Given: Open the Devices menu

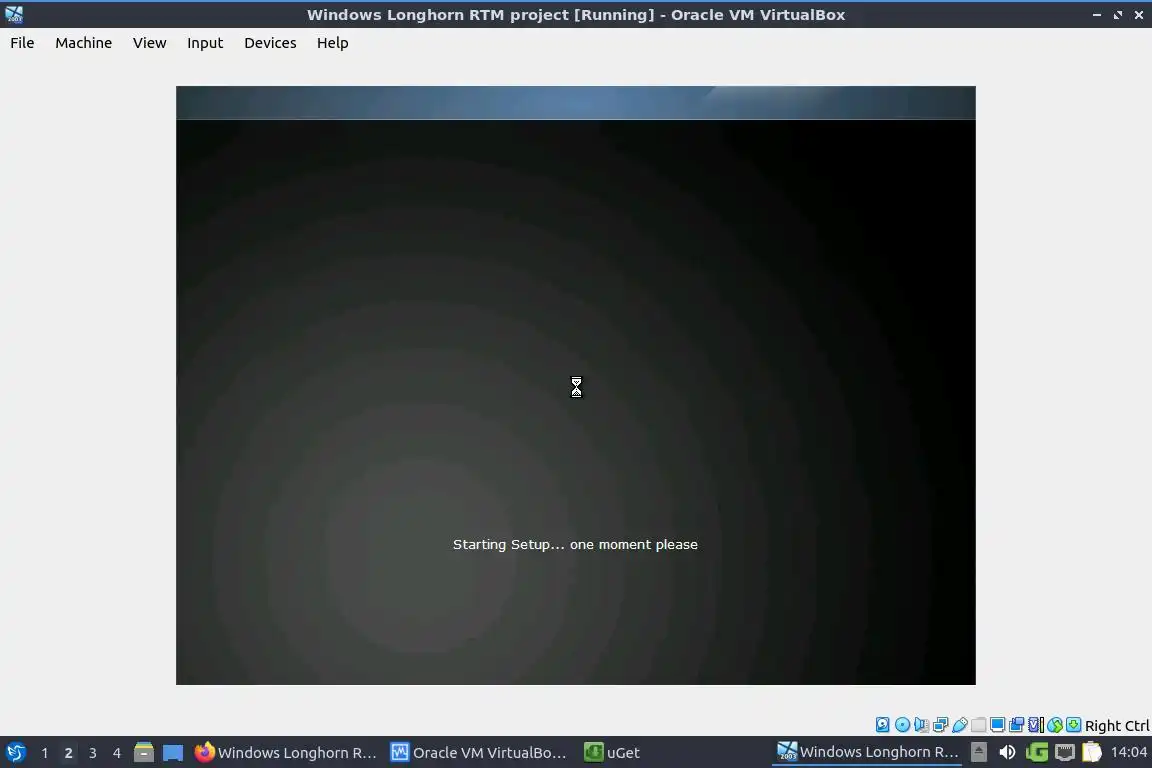Looking at the screenshot, I should (x=270, y=43).
